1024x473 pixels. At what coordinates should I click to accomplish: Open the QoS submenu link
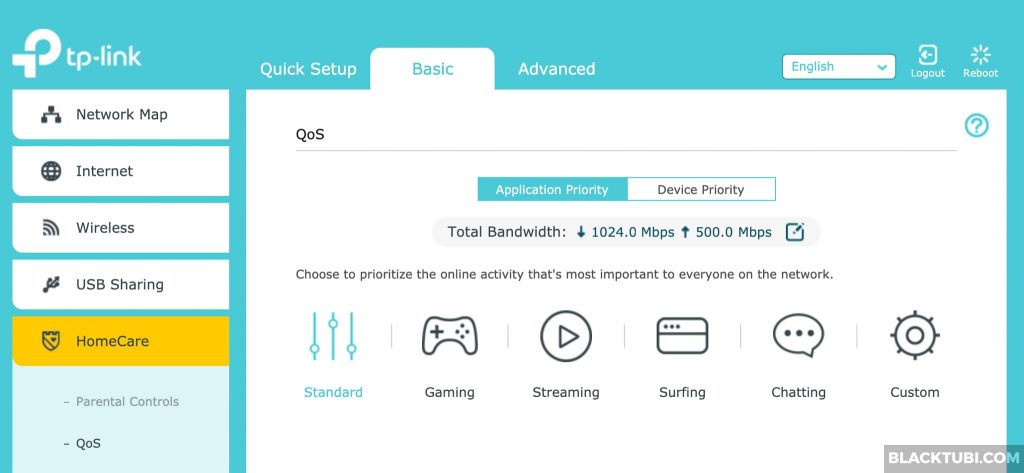(88, 444)
